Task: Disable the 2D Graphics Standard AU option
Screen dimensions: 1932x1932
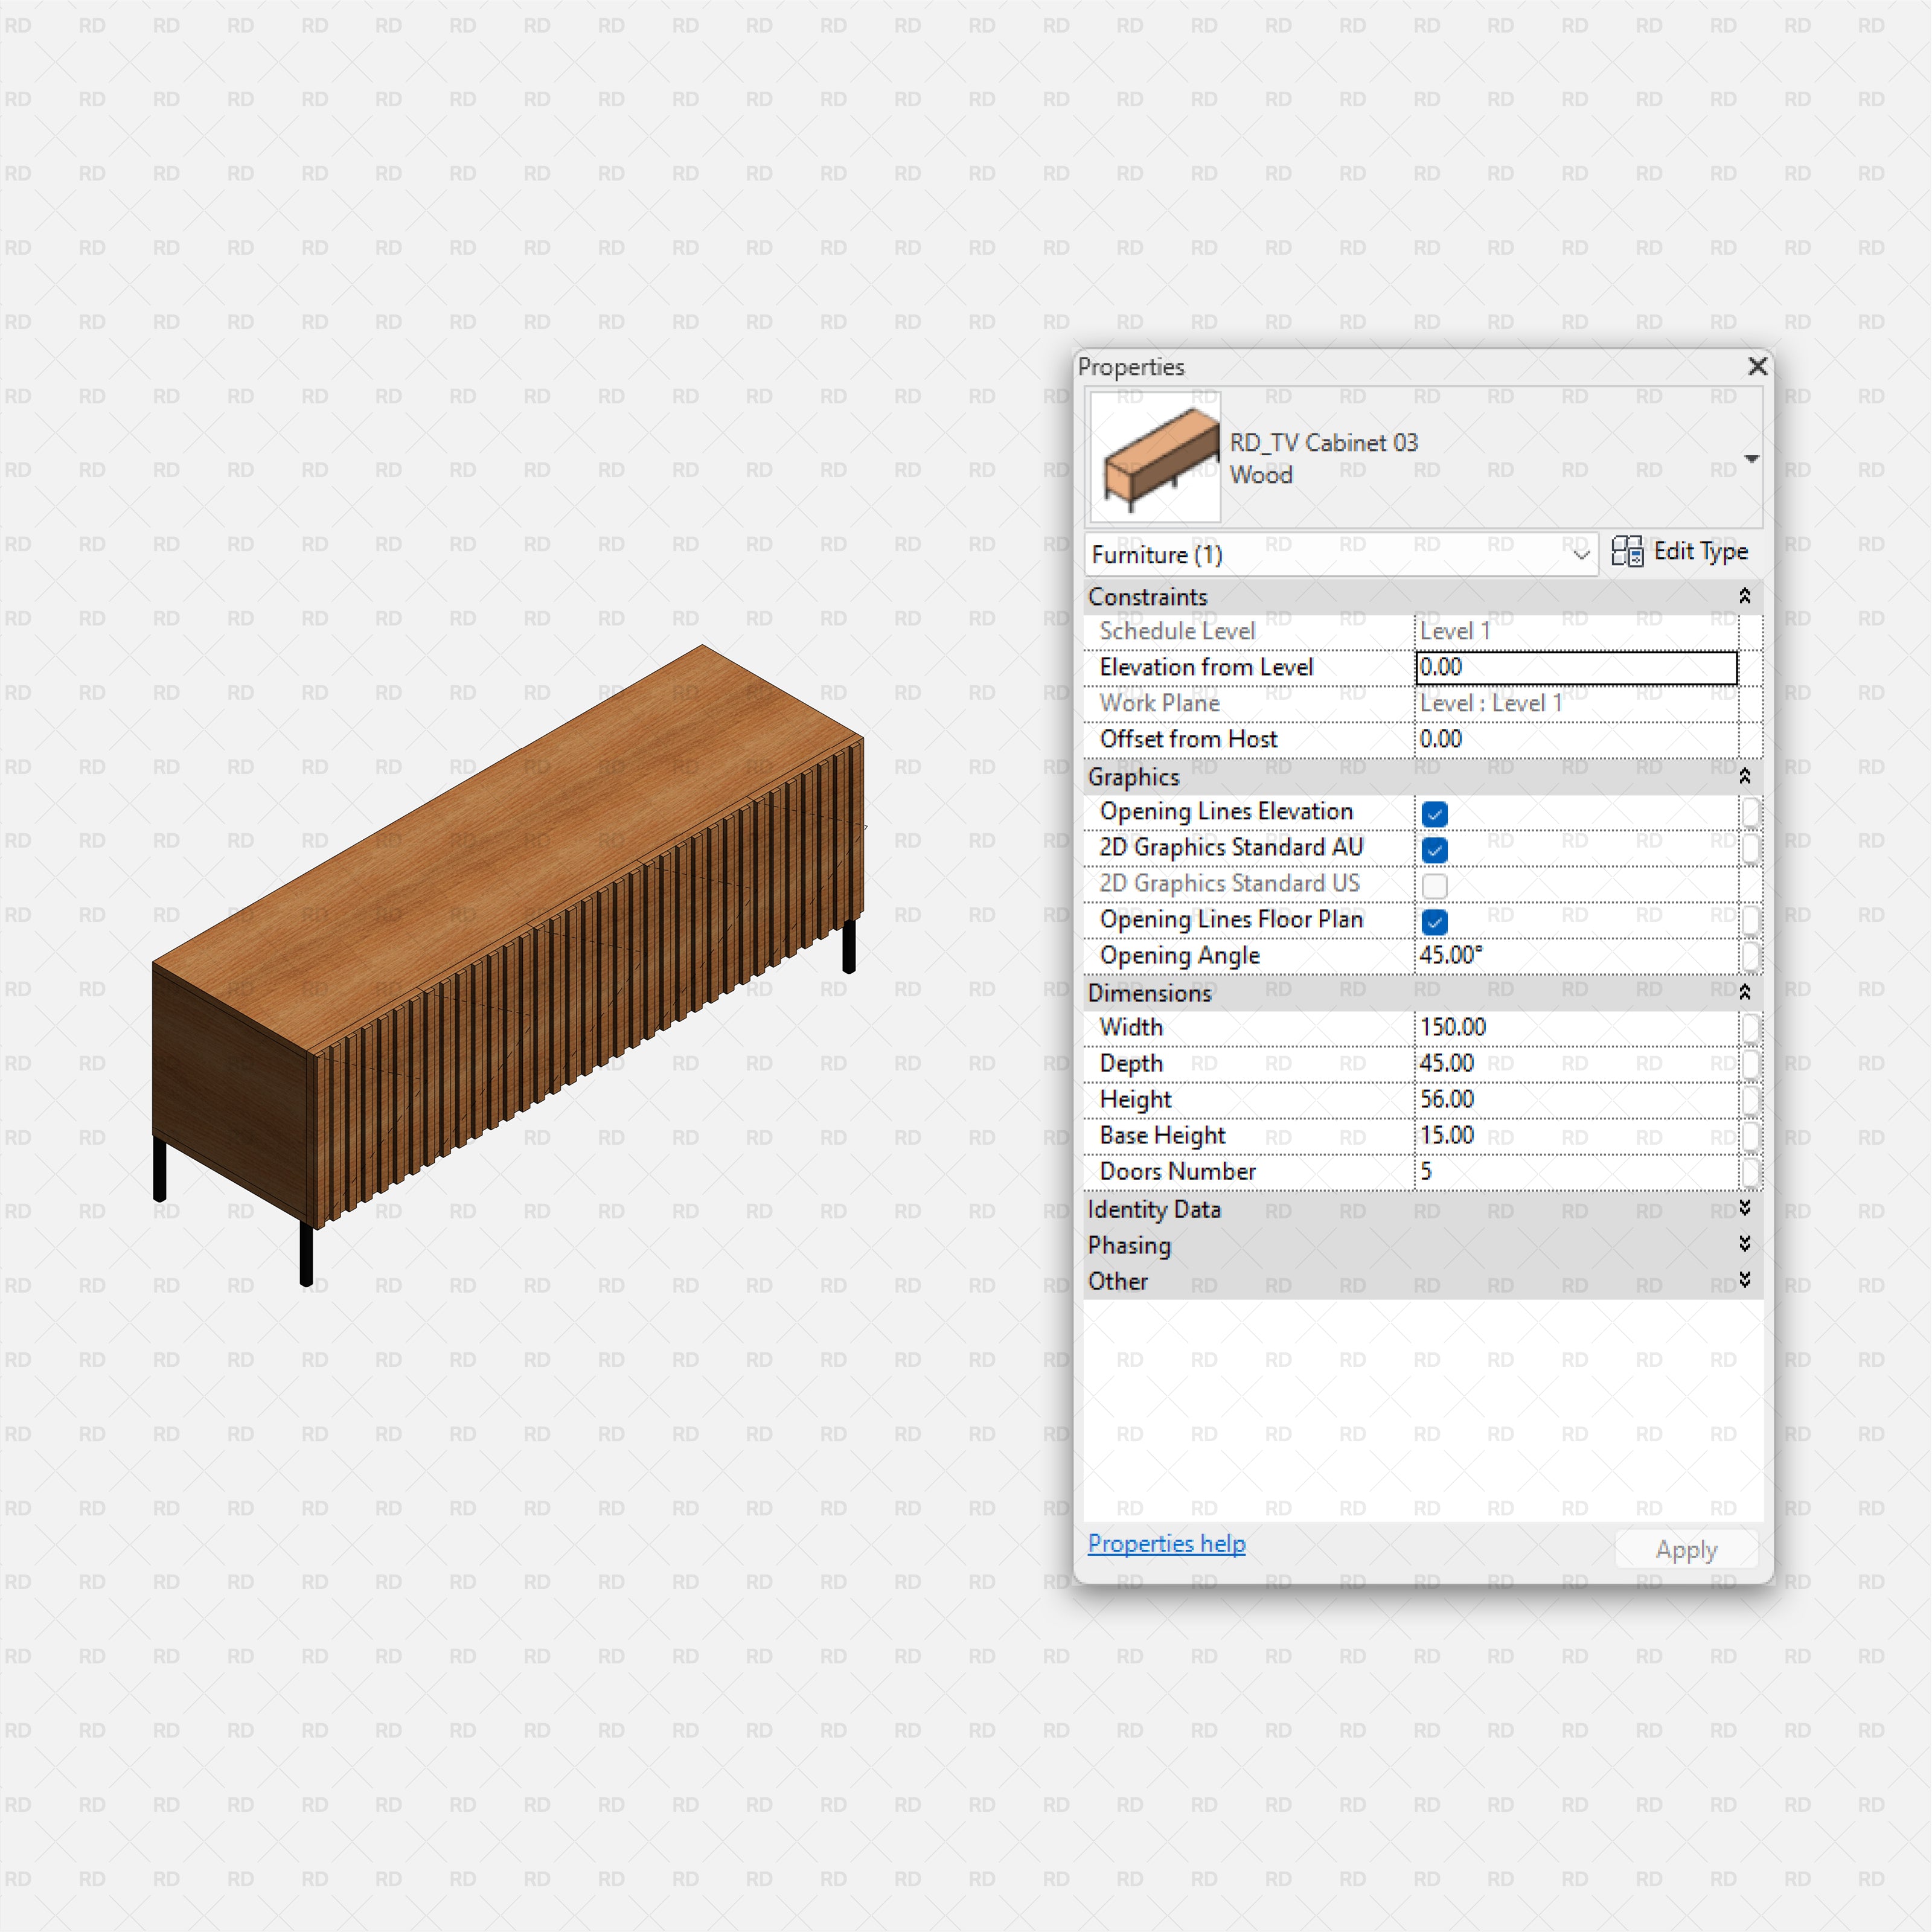Action: click(x=1434, y=849)
